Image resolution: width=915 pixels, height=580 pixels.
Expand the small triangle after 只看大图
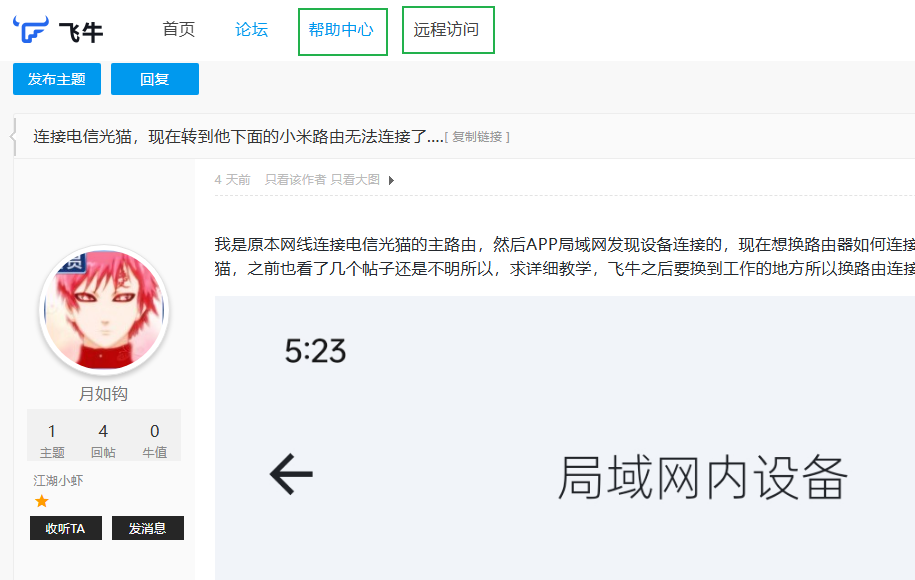point(392,180)
